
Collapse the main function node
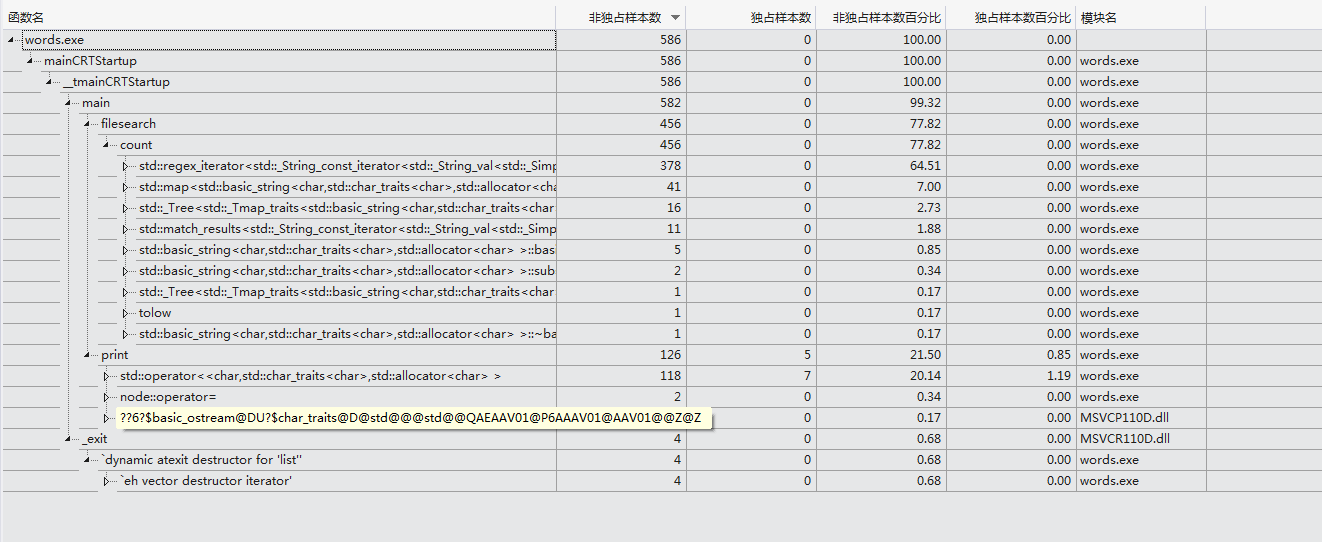(x=68, y=103)
